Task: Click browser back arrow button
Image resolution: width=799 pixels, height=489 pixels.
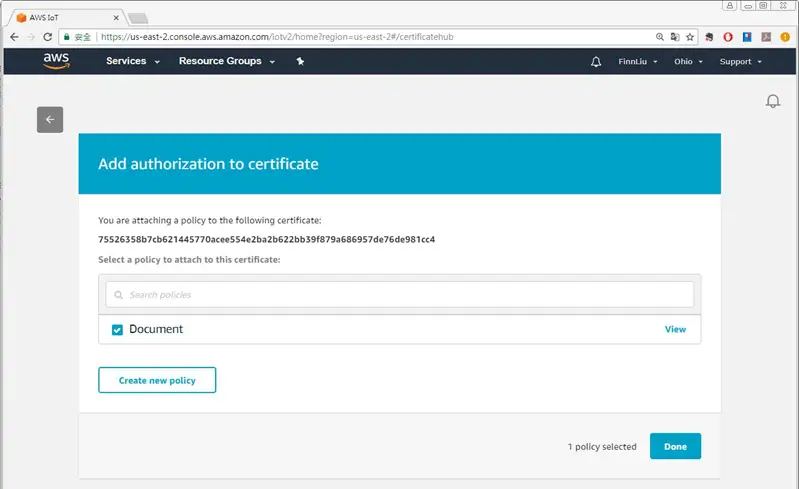Action: pyautogui.click(x=14, y=37)
